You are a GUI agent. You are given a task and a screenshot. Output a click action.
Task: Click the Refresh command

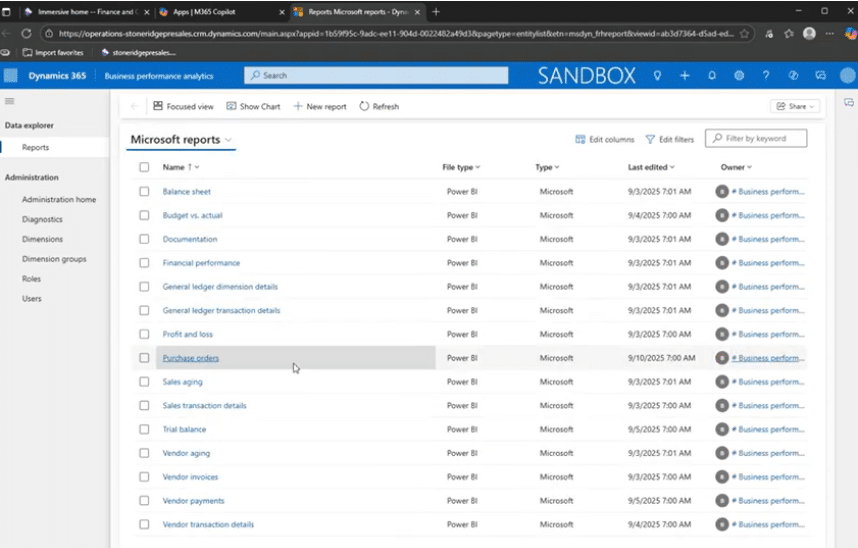pos(379,106)
